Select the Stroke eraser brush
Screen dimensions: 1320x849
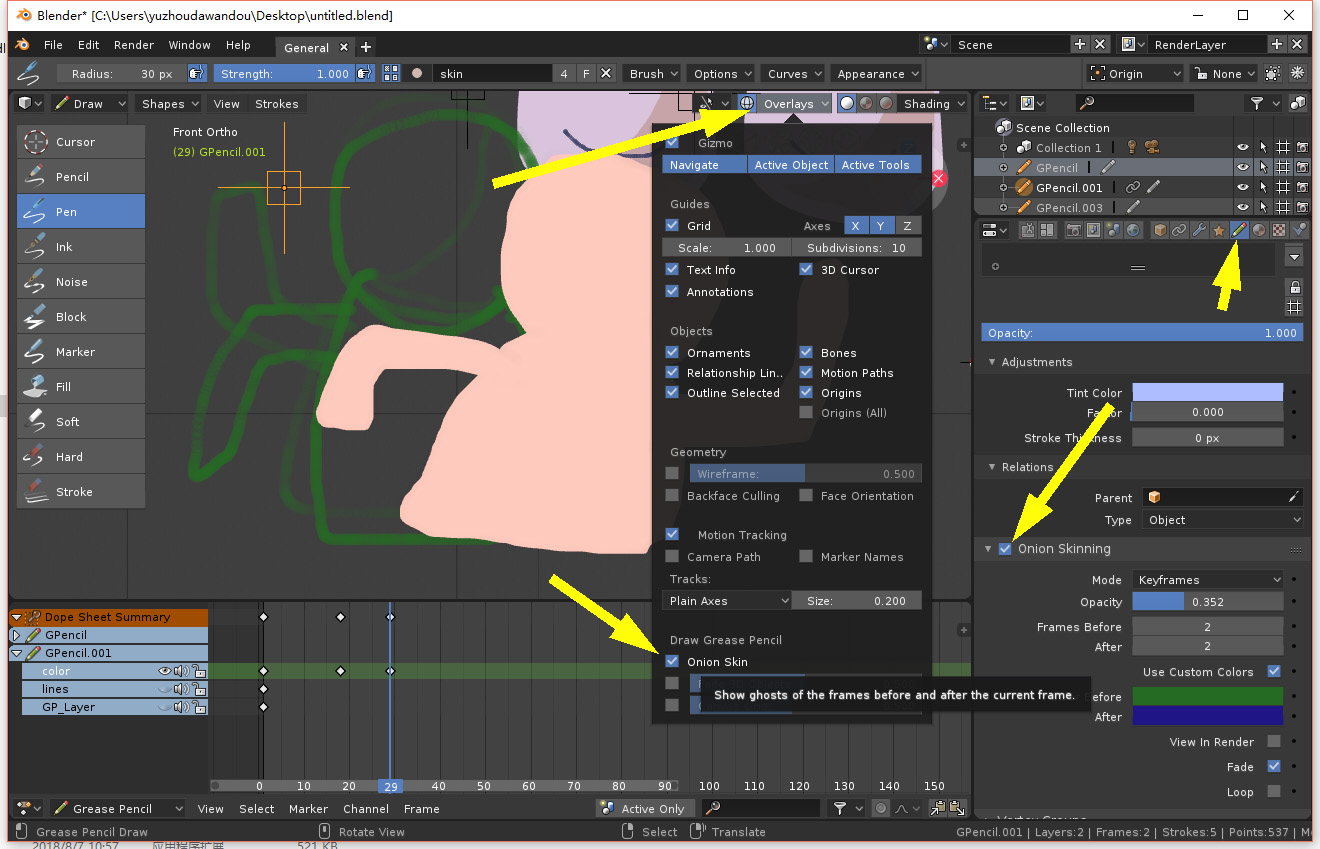pyautogui.click(x=81, y=492)
